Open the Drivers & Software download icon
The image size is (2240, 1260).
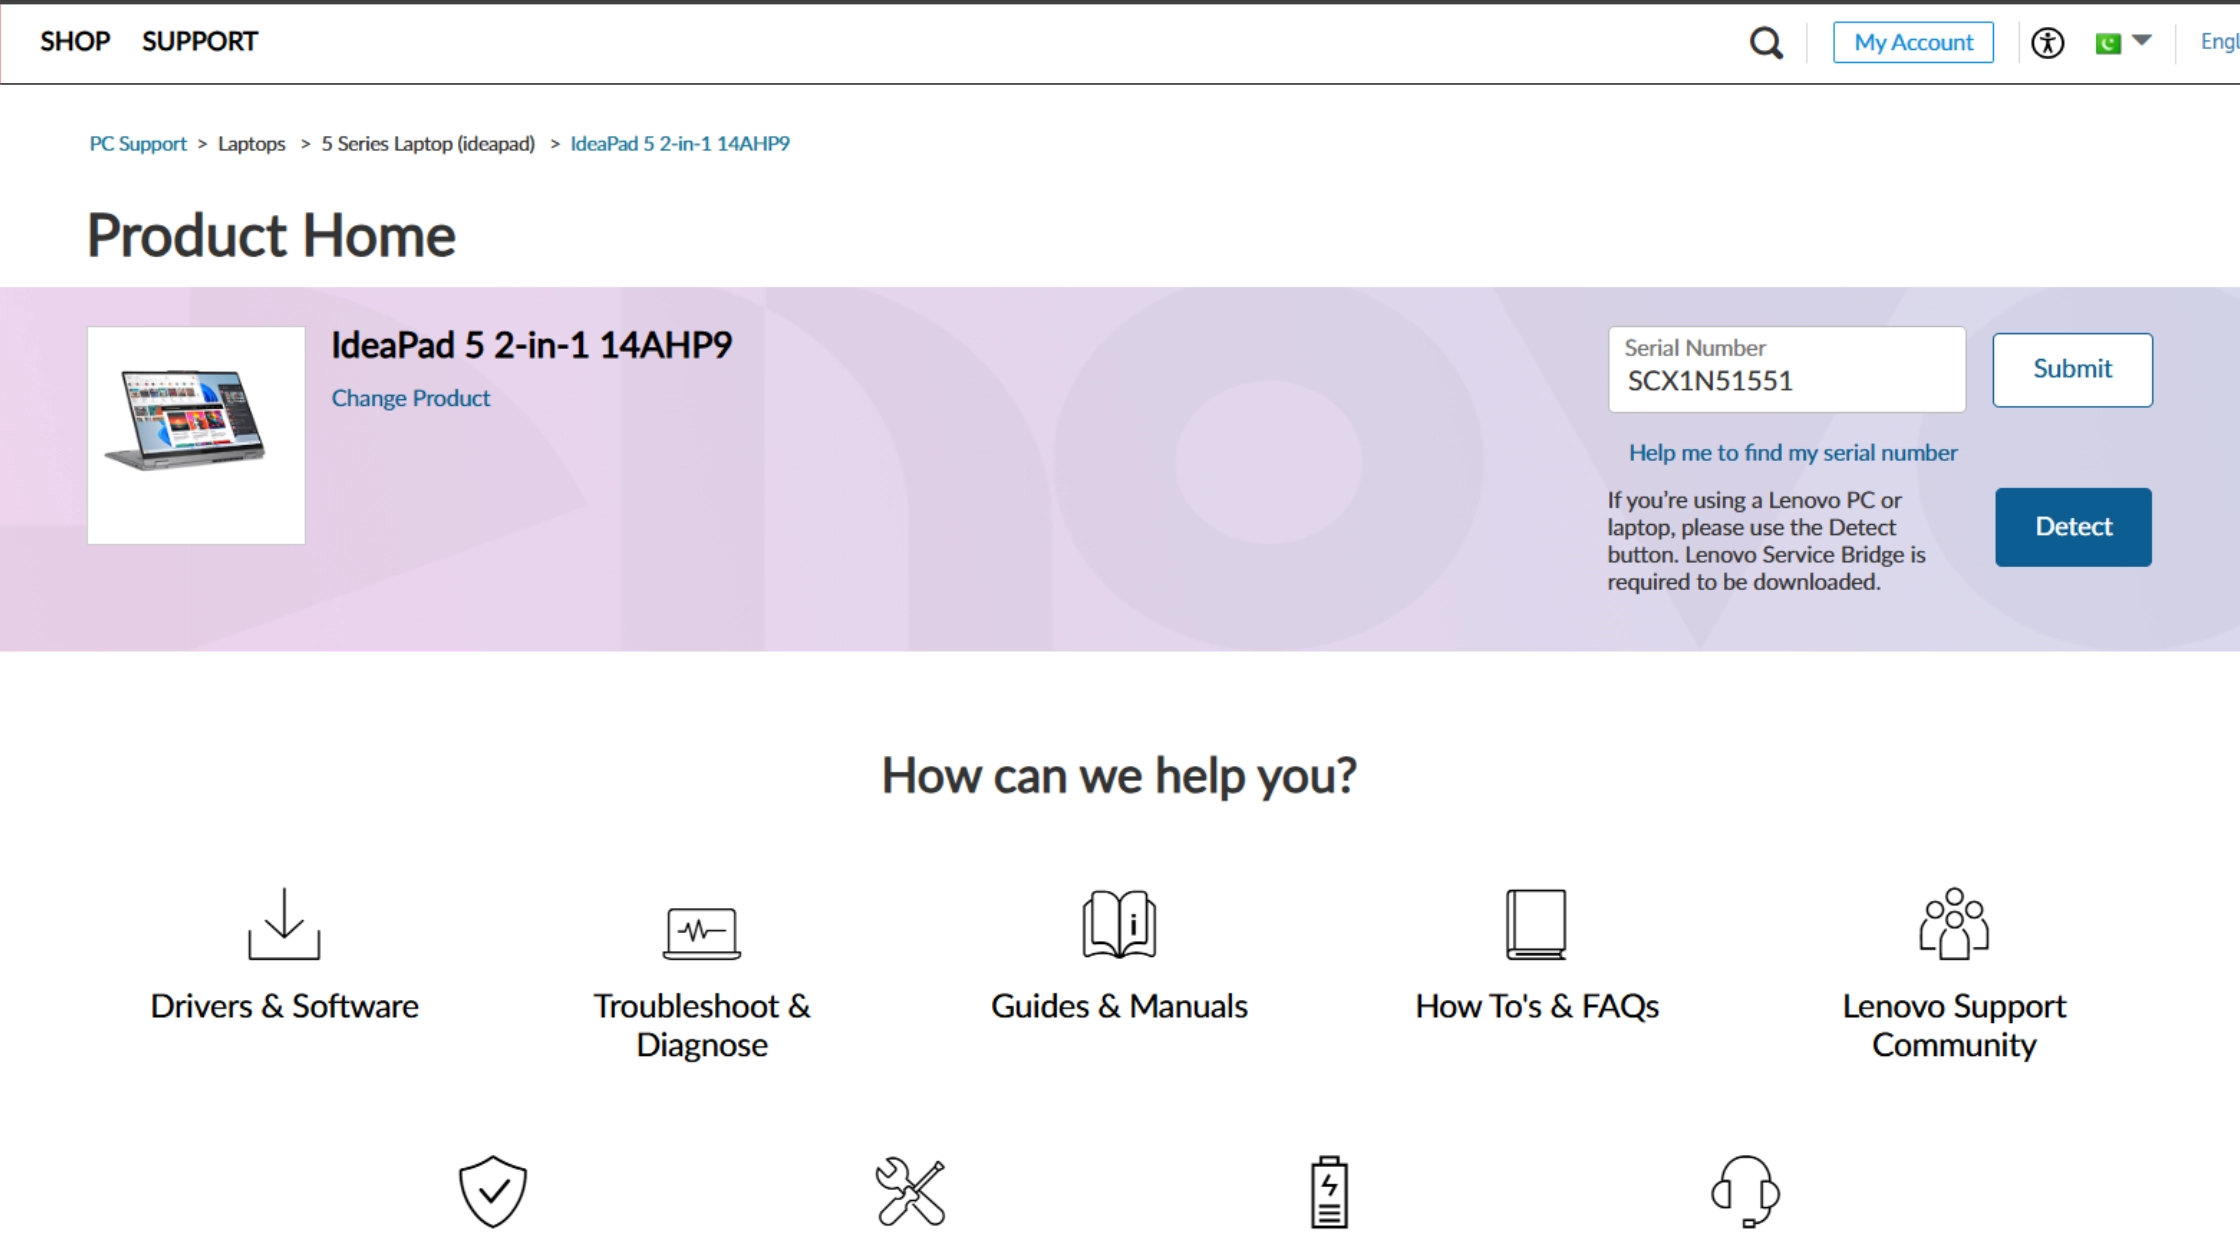tap(284, 924)
